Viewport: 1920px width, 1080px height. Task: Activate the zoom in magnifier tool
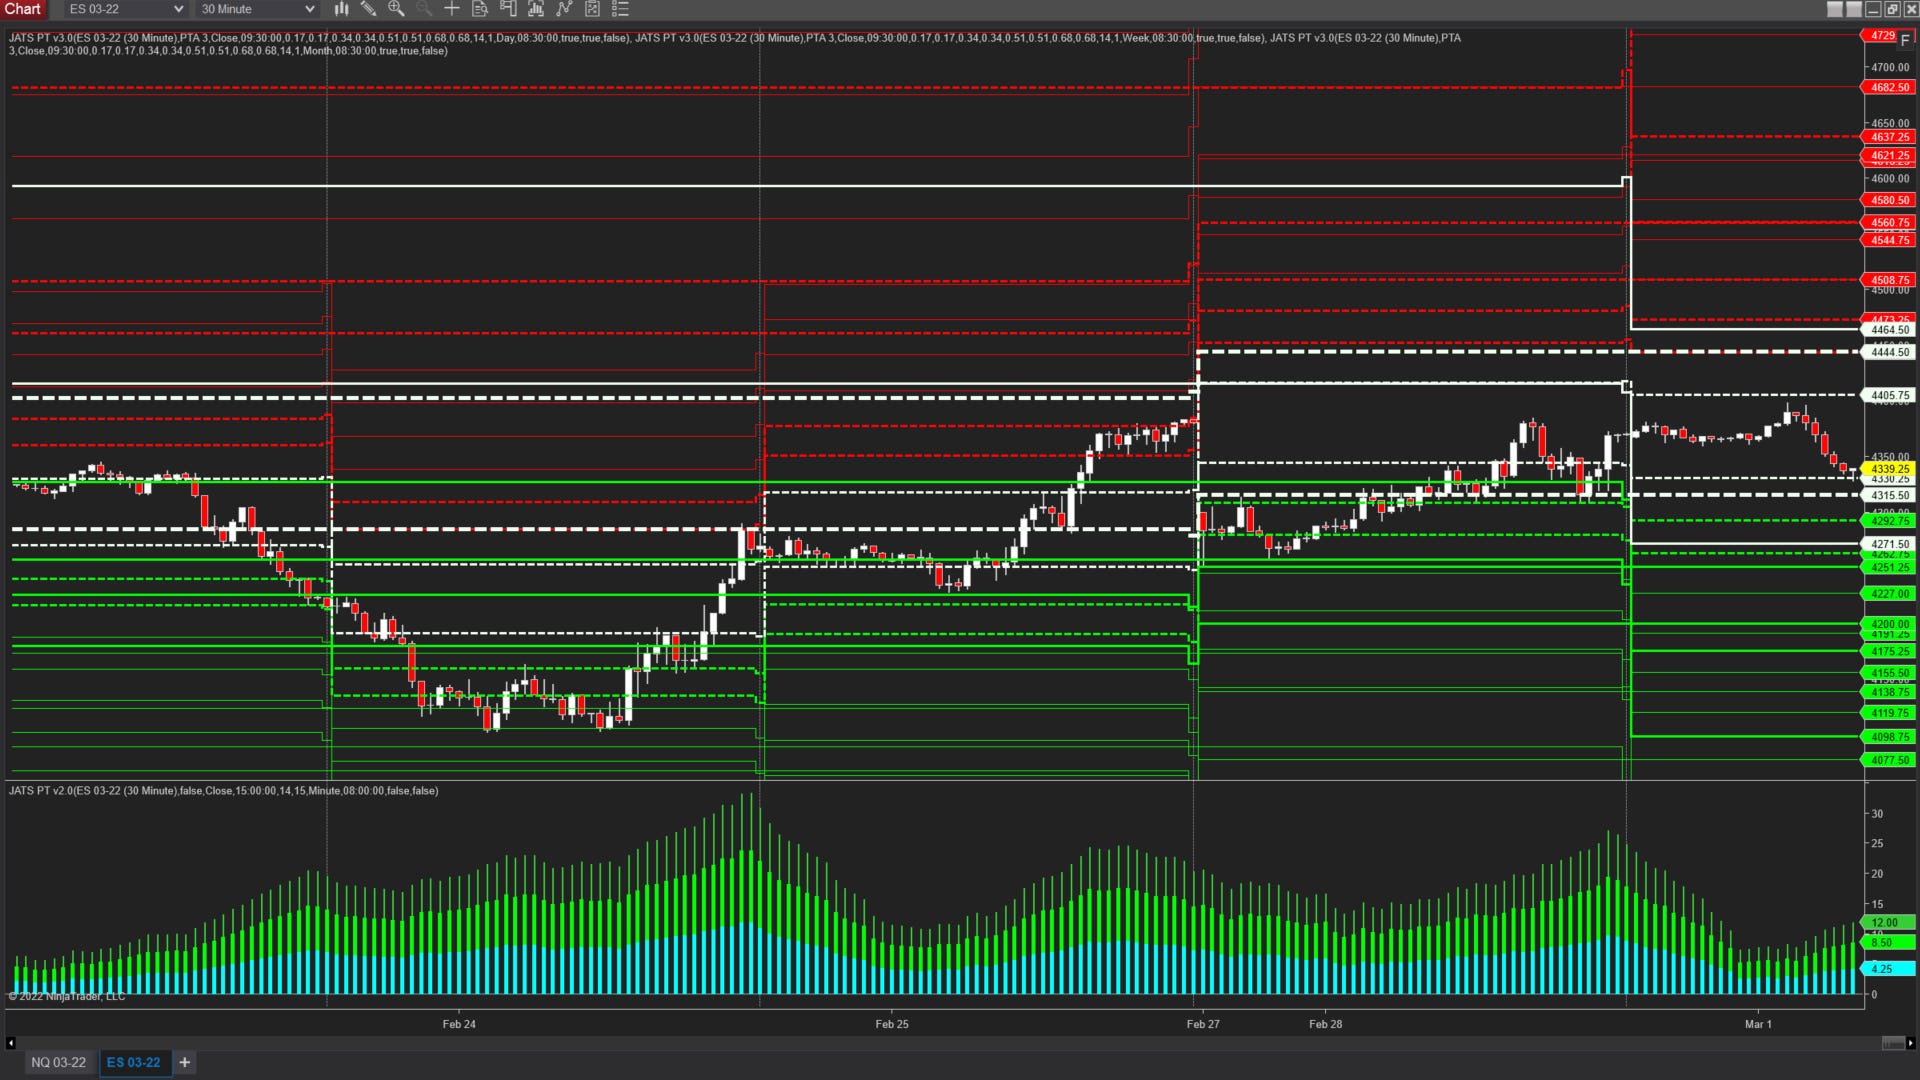tap(396, 9)
